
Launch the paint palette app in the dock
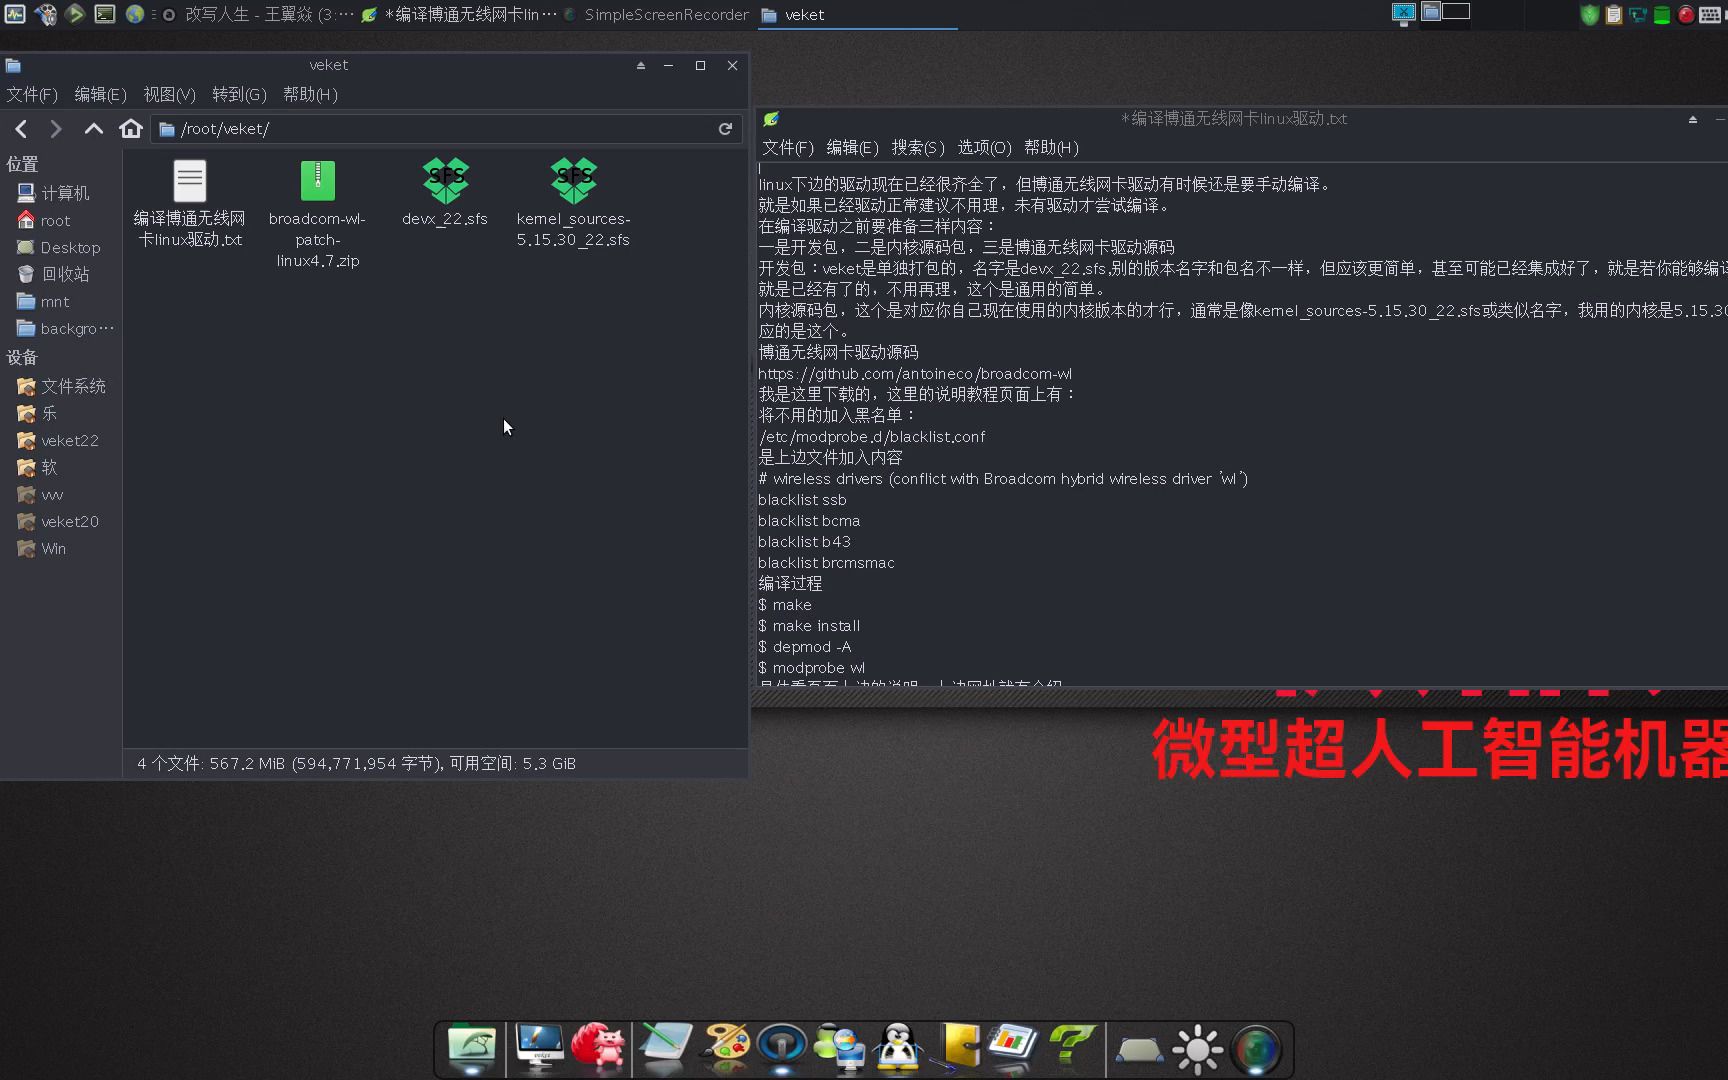(725, 1048)
